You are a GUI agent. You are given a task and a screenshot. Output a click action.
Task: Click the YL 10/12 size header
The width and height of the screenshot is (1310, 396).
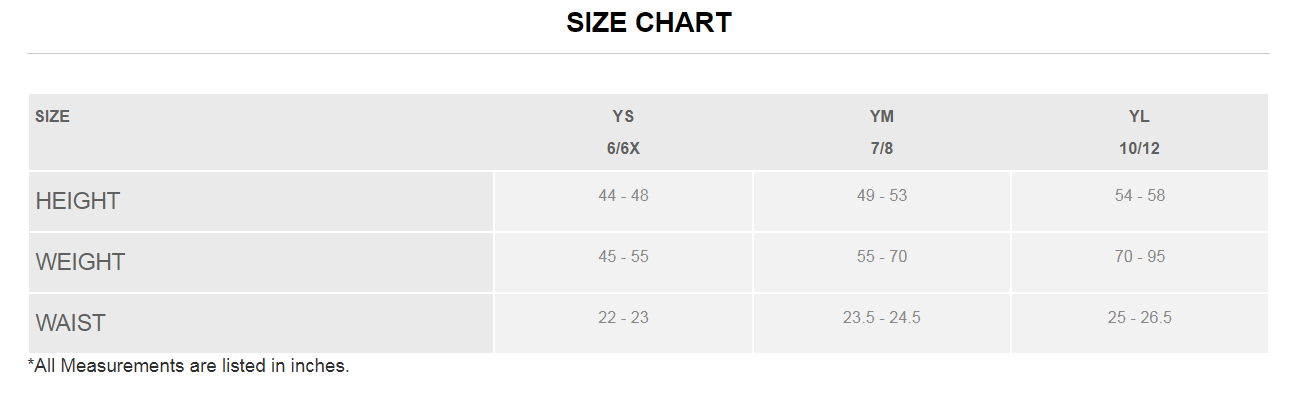(1140, 132)
